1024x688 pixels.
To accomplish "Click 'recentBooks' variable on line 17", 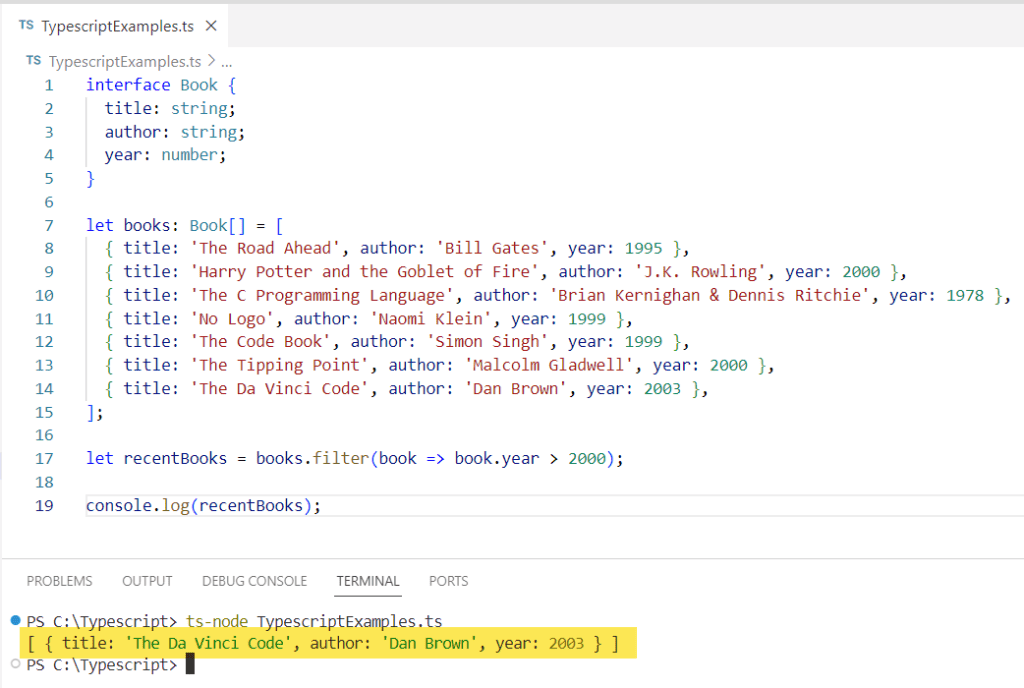I will [x=175, y=458].
